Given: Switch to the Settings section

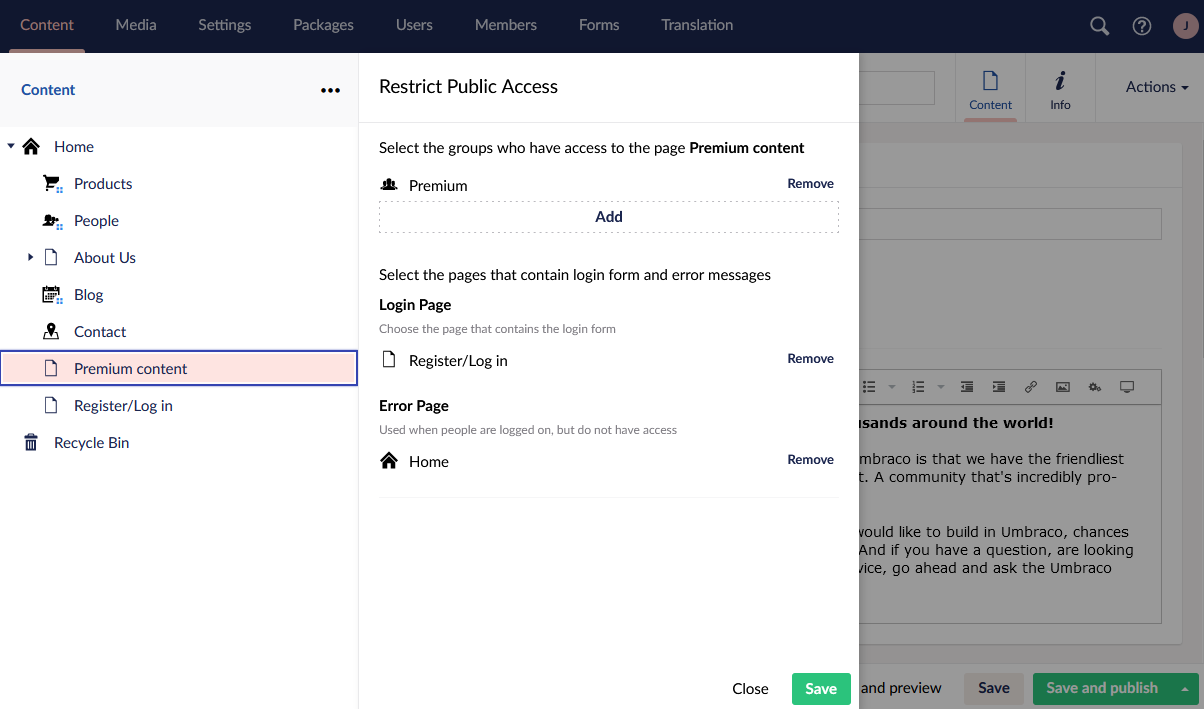Looking at the screenshot, I should [224, 25].
